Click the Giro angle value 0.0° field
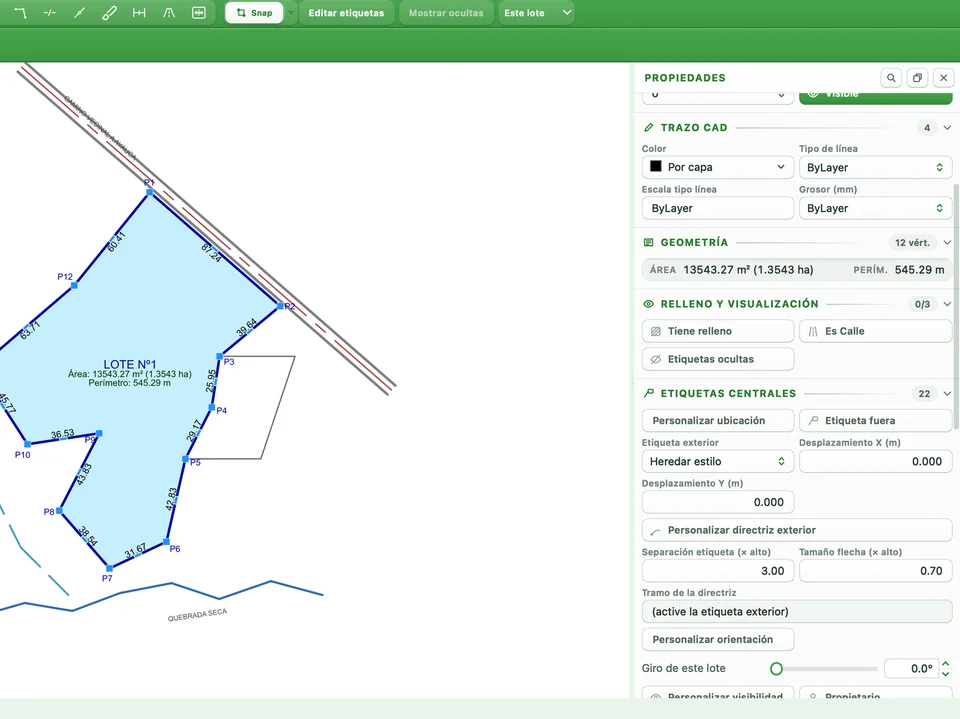The height and width of the screenshot is (719, 960). pyautogui.click(x=912, y=669)
